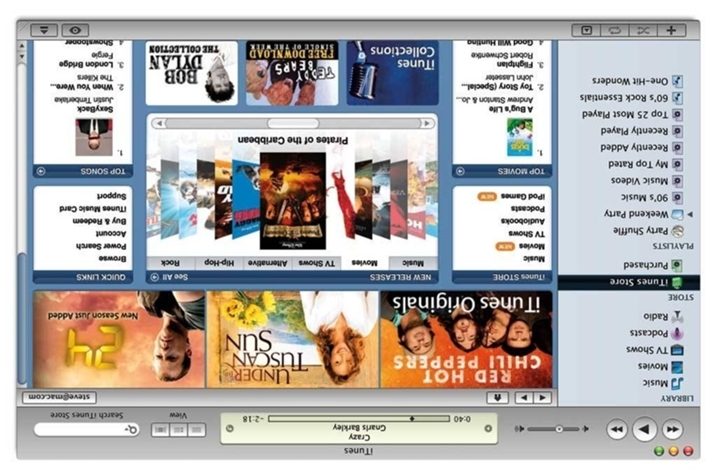
Task: Open the Pirates of the Caribbean cover
Action: (293, 201)
